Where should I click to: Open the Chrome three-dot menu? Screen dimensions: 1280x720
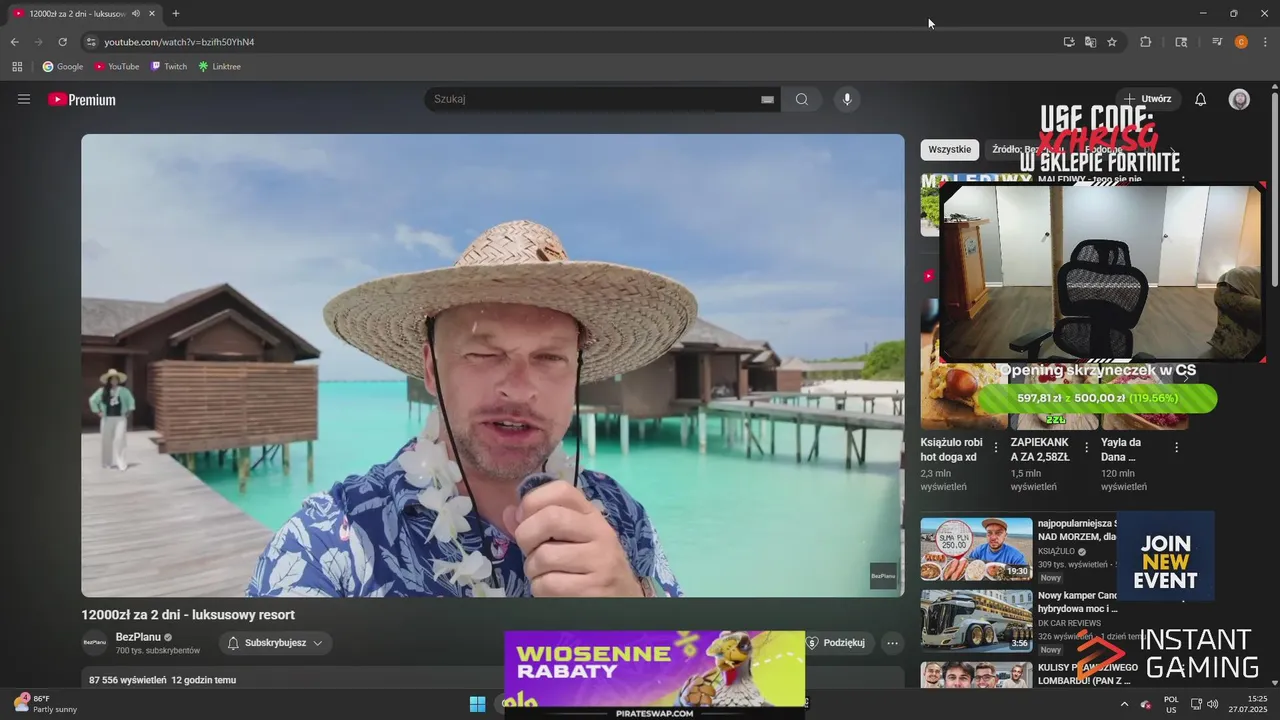pos(1266,42)
